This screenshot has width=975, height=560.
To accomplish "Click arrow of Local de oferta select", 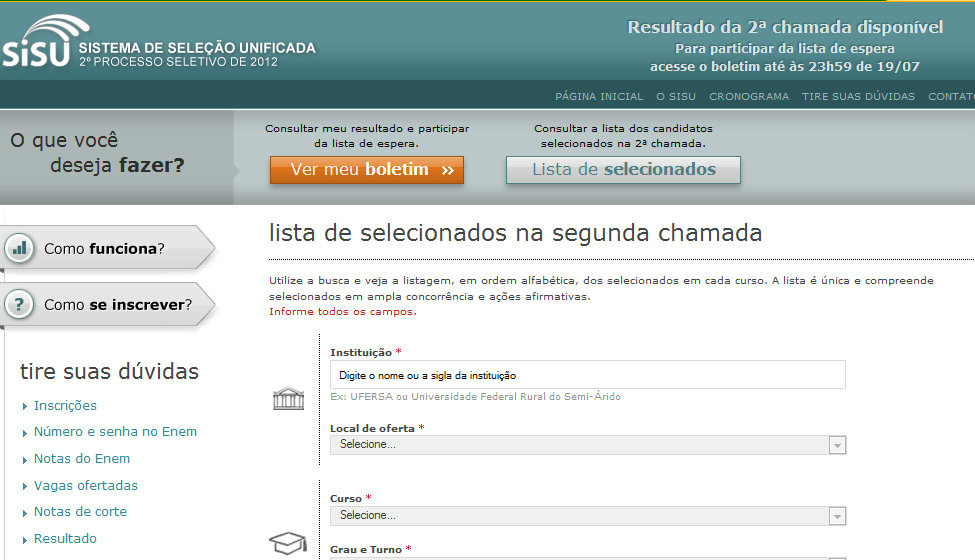I will [x=838, y=445].
